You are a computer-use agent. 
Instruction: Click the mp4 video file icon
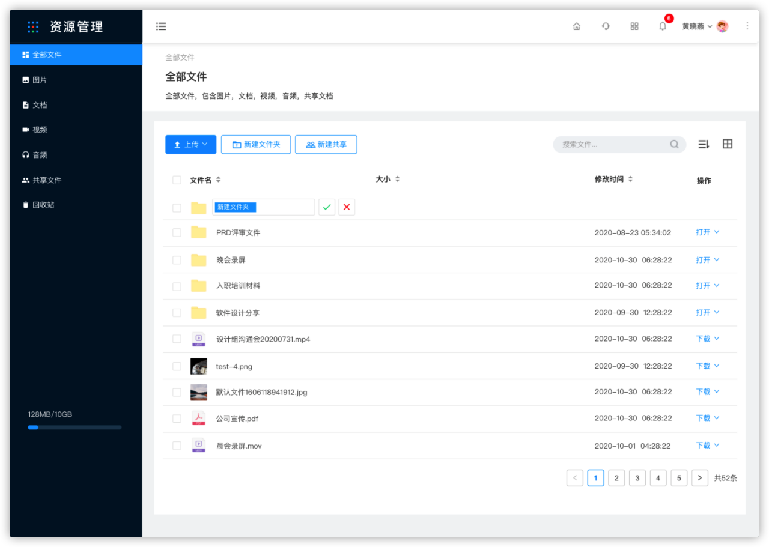[198, 339]
